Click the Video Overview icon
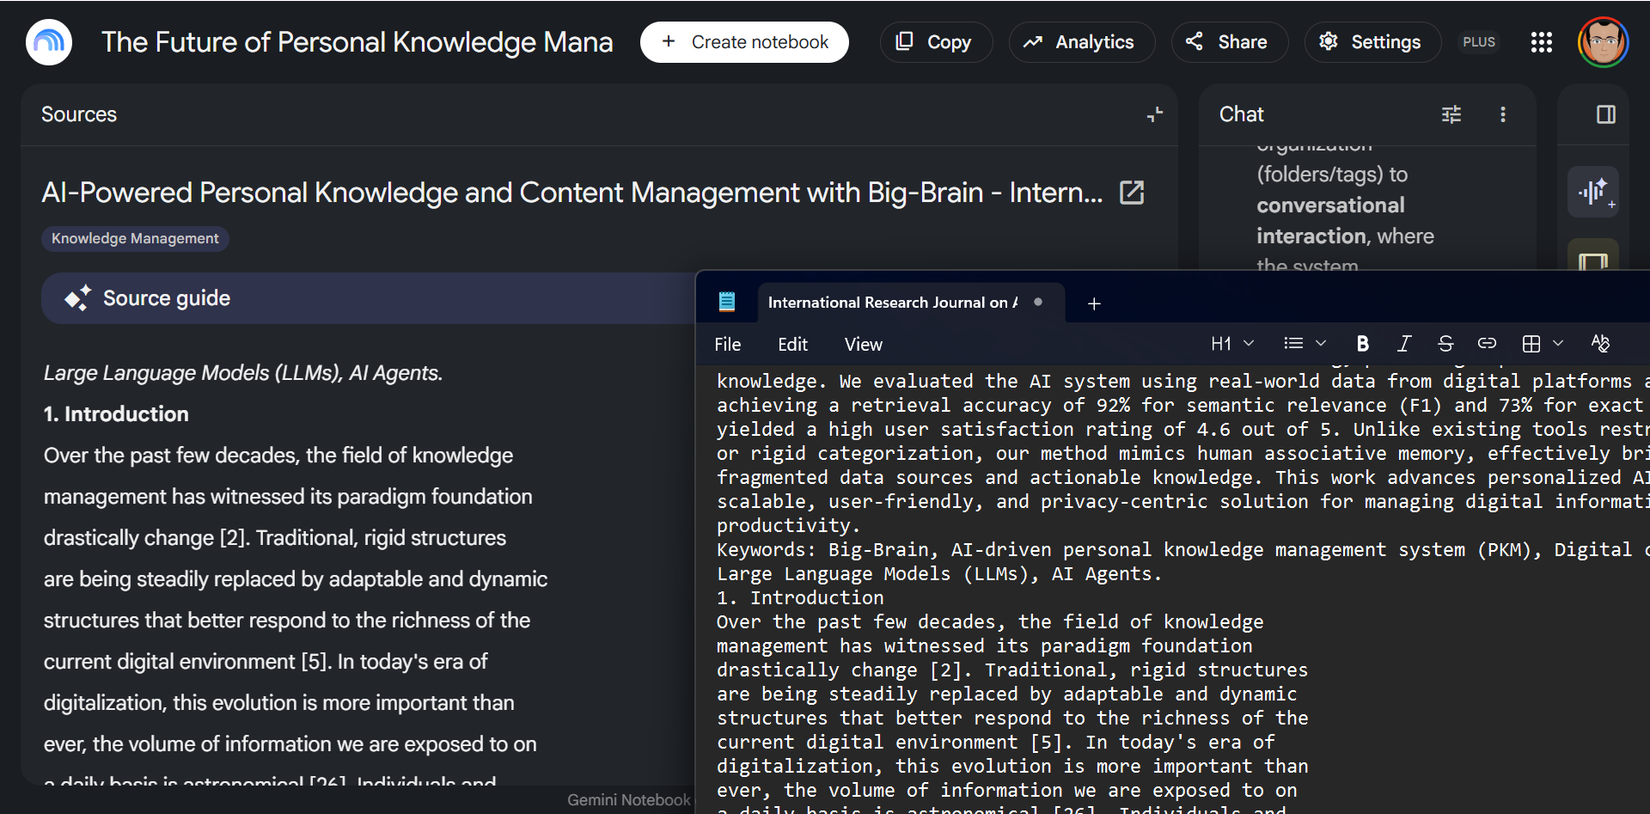Viewport: 1650px width, 814px height. tap(1594, 257)
